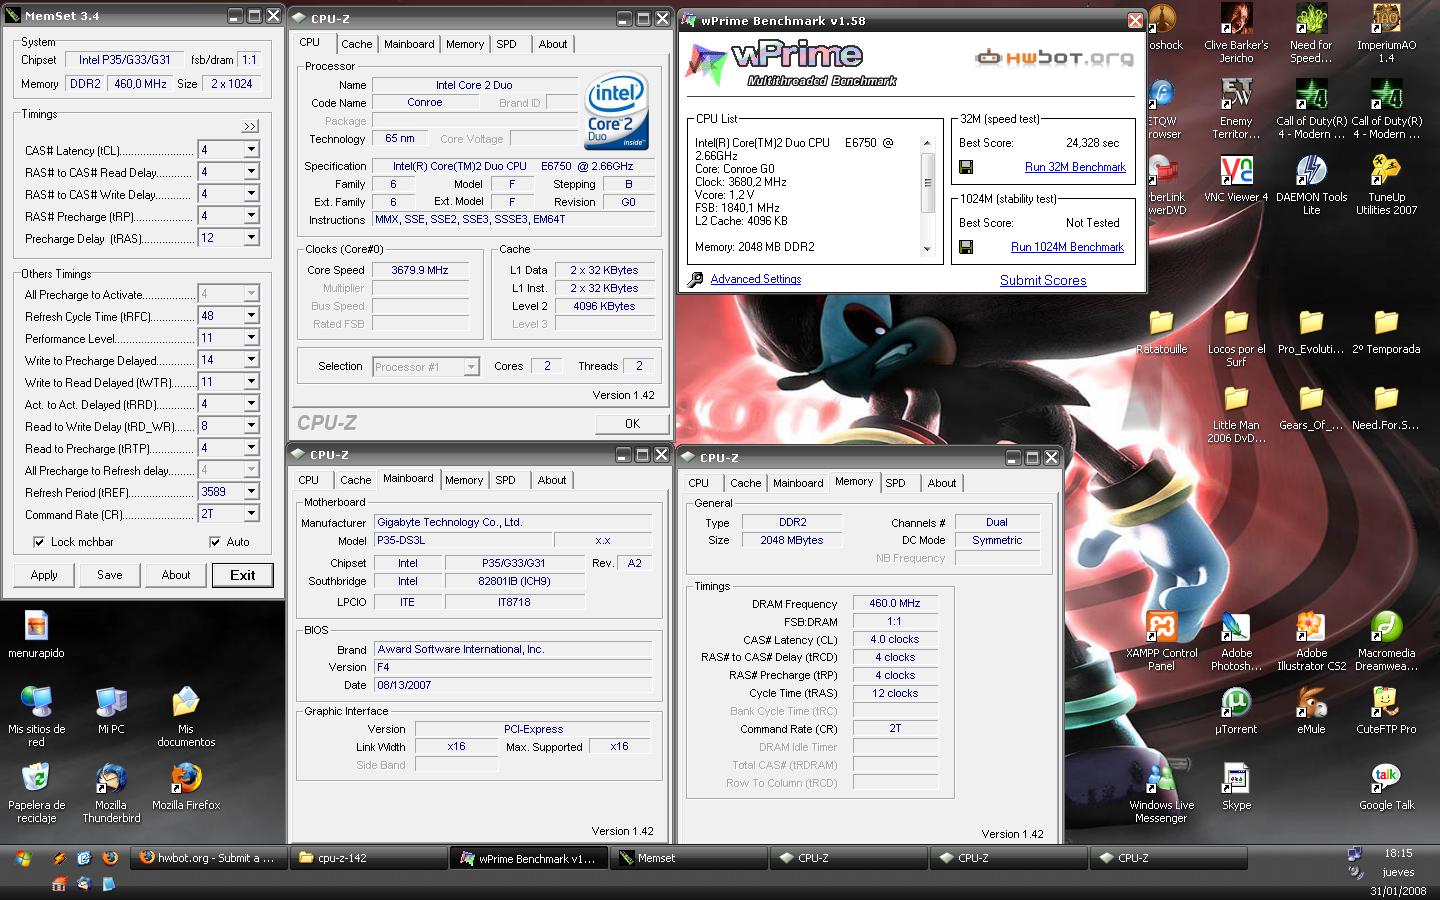The width and height of the screenshot is (1440, 900).
Task: Click Memset taskbar button
Action: [x=687, y=858]
